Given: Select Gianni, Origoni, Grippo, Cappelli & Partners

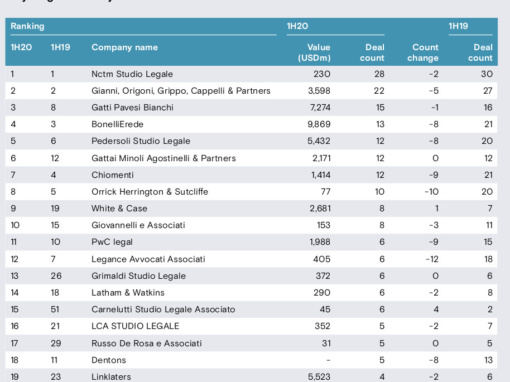Looking at the screenshot, I should coord(181,91).
